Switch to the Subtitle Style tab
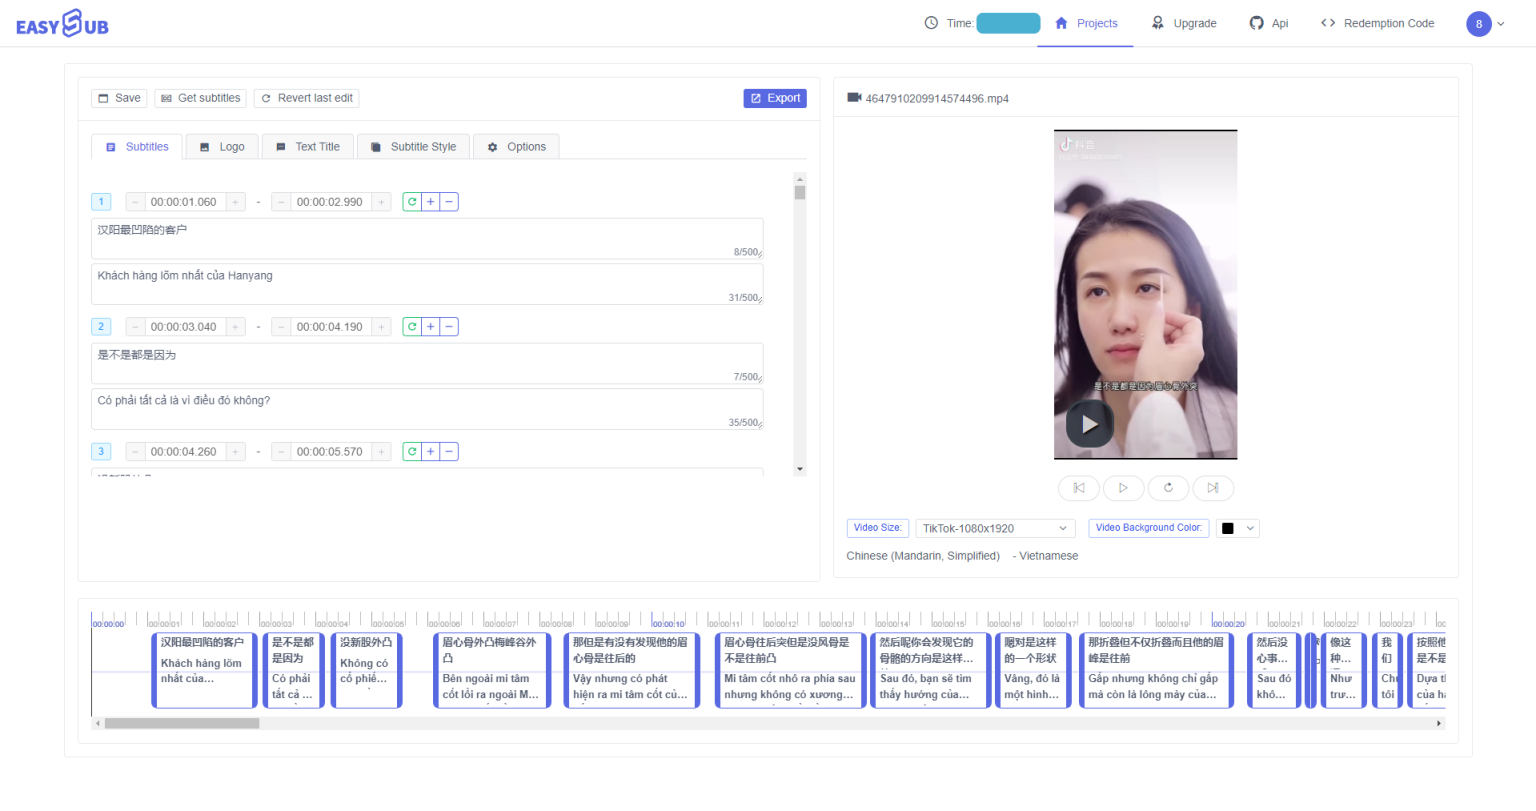 tap(413, 146)
